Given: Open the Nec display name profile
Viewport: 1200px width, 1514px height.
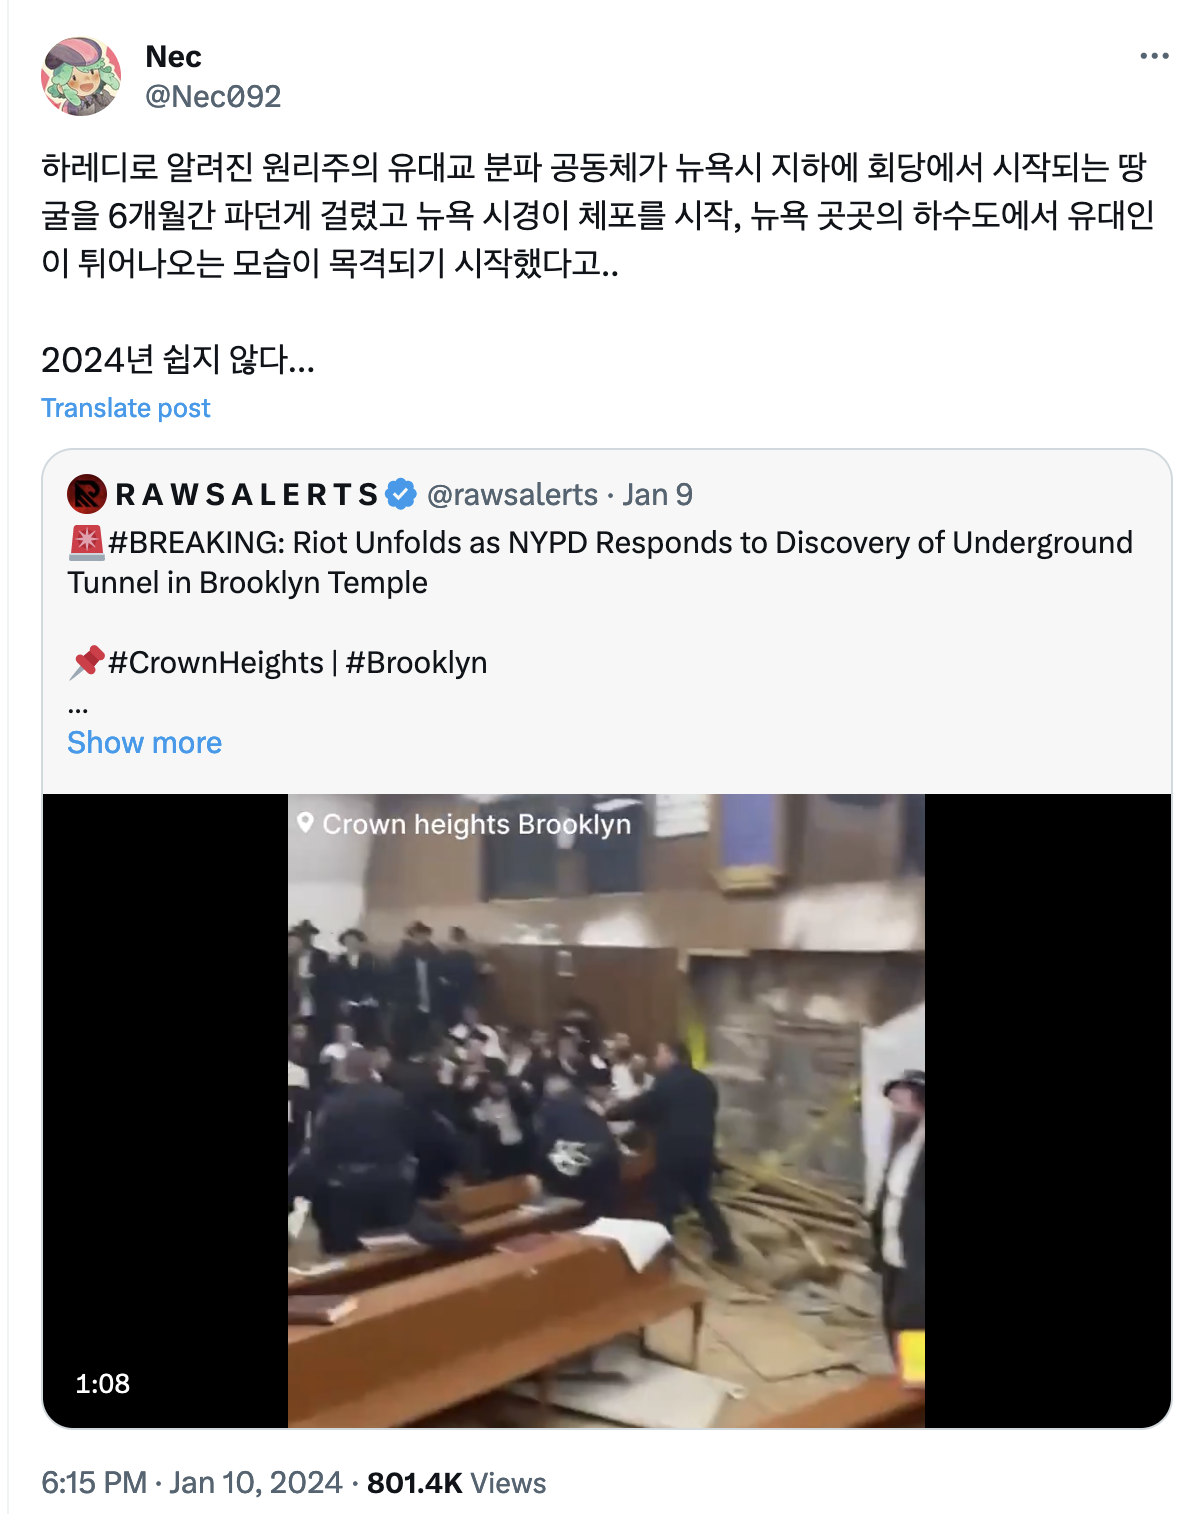Looking at the screenshot, I should (x=173, y=57).
